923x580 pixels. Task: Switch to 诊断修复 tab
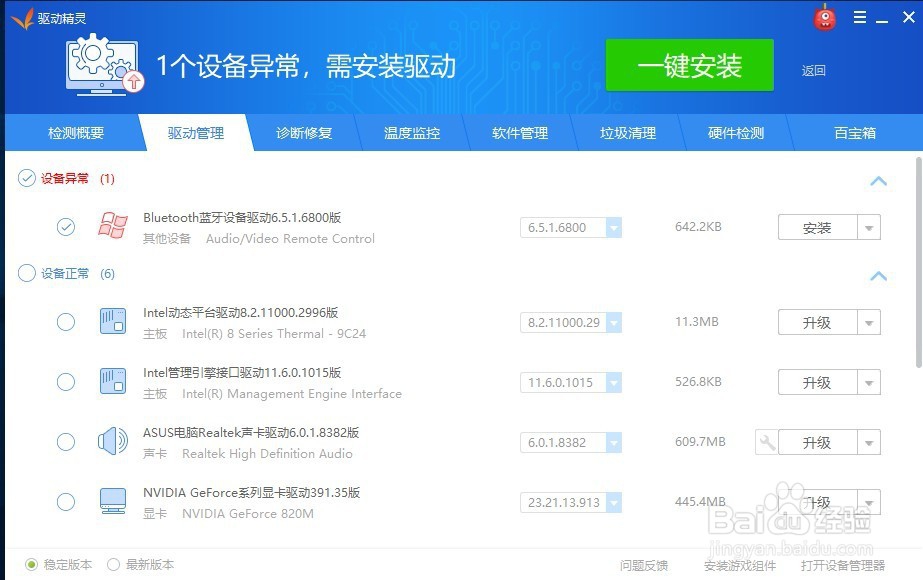point(304,133)
